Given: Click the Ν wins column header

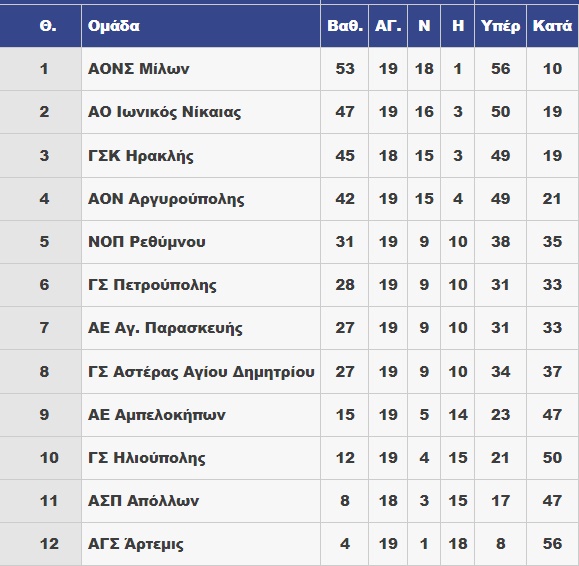Looking at the screenshot, I should pos(424,26).
